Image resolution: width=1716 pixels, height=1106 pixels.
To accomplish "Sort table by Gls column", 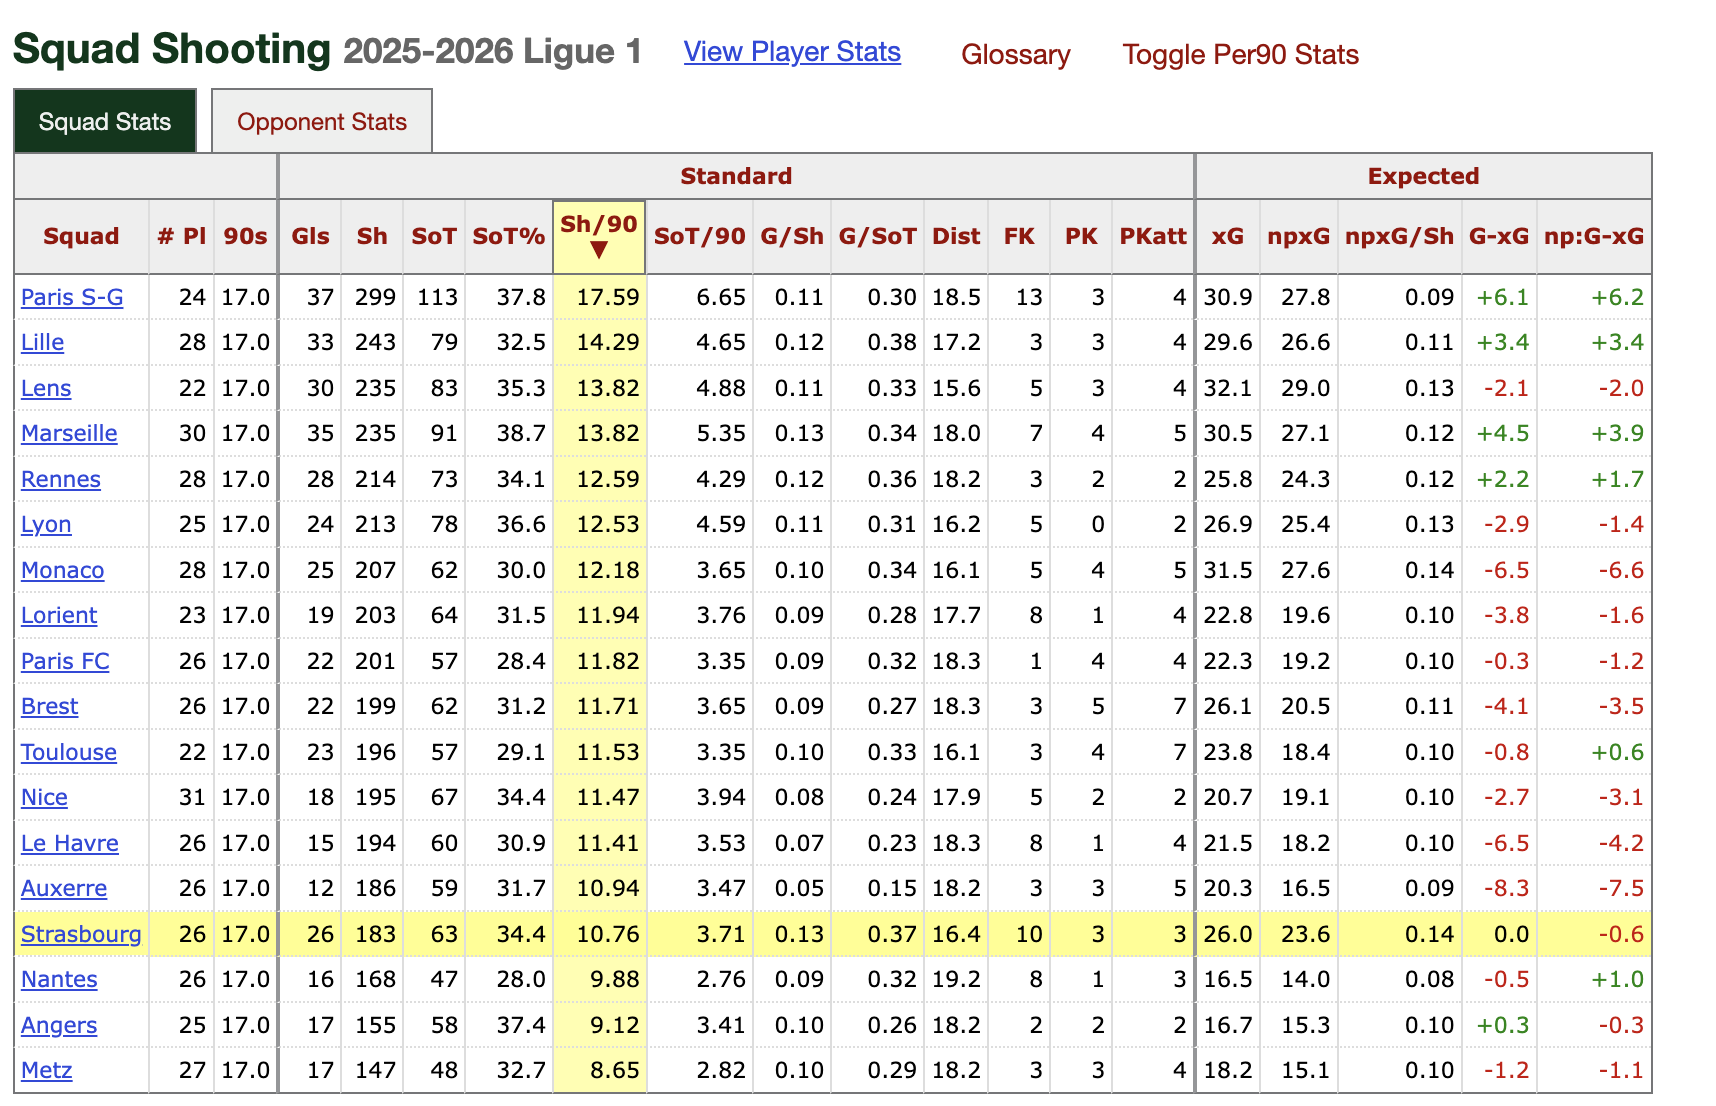I will 310,236.
